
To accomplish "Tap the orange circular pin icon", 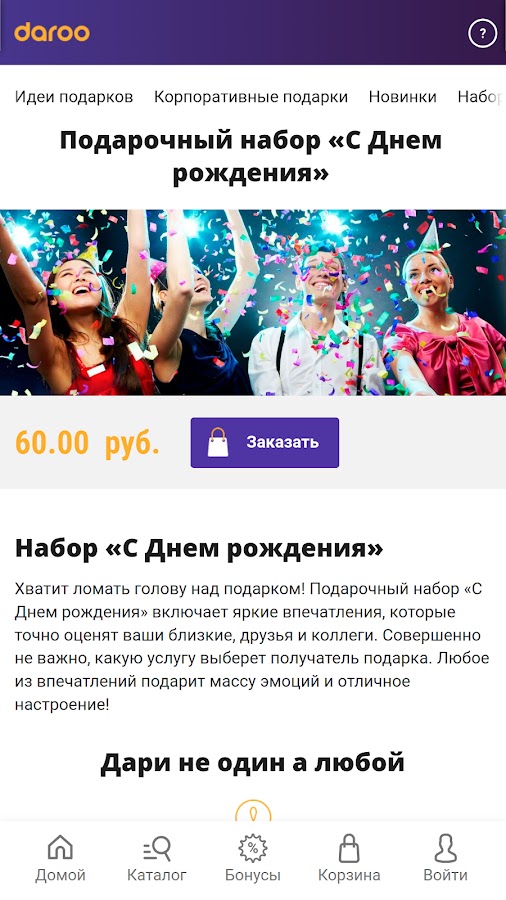I will point(253,810).
